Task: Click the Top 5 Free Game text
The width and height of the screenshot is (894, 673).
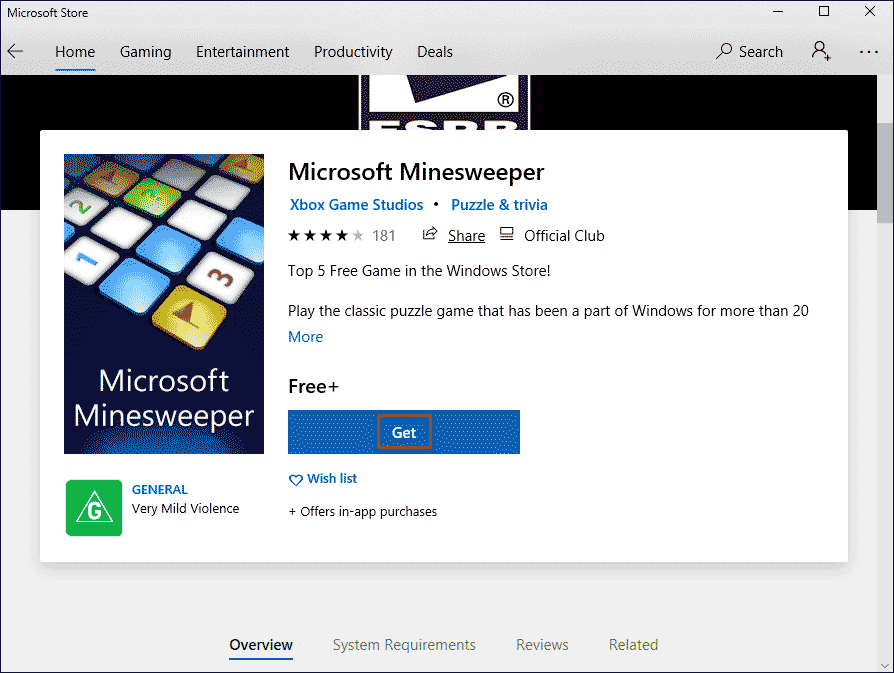Action: pos(419,271)
